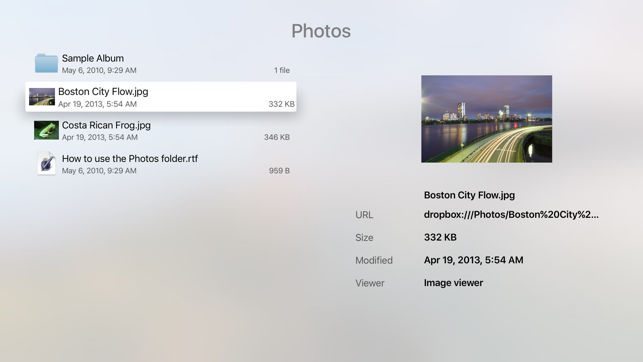
Task: Select the Costa Rican Frog.jpg file name
Action: [106, 125]
